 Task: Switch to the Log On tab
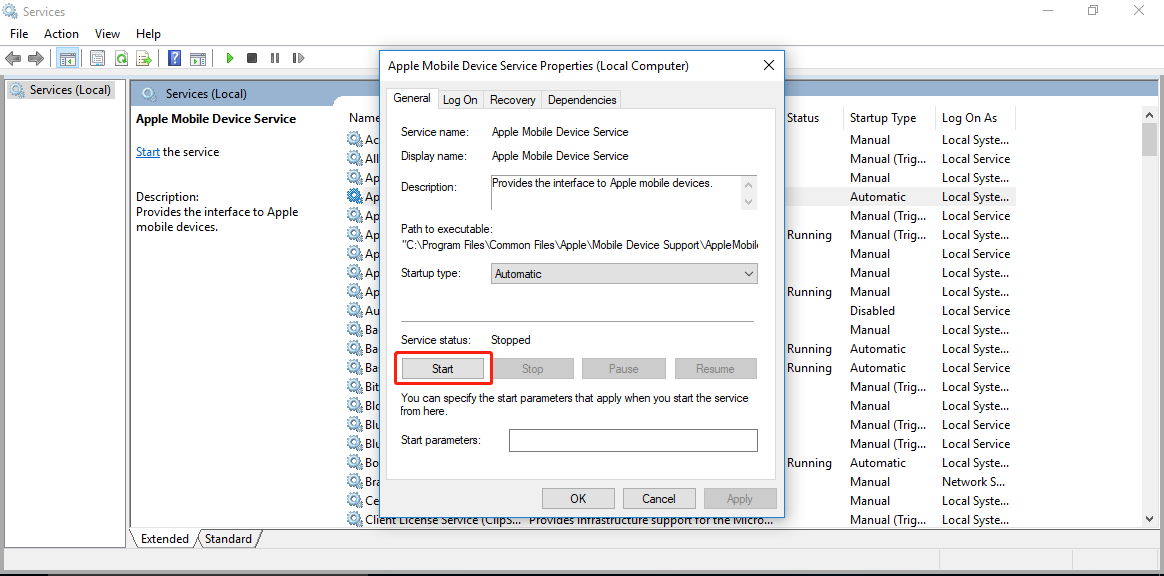pyautogui.click(x=460, y=99)
